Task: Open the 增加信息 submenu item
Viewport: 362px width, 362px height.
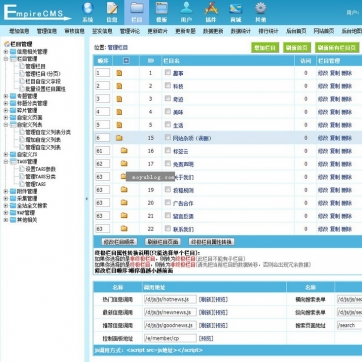Action: point(19,31)
